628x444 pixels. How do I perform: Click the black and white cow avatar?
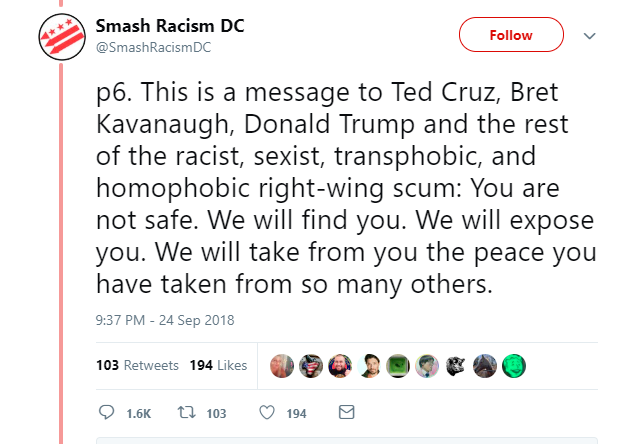tap(456, 366)
